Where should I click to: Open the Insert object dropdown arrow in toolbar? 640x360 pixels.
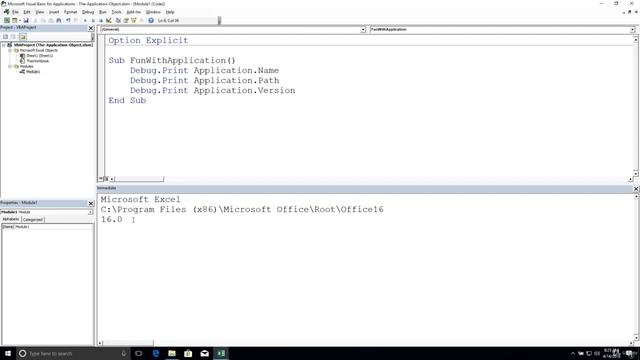point(20,20)
